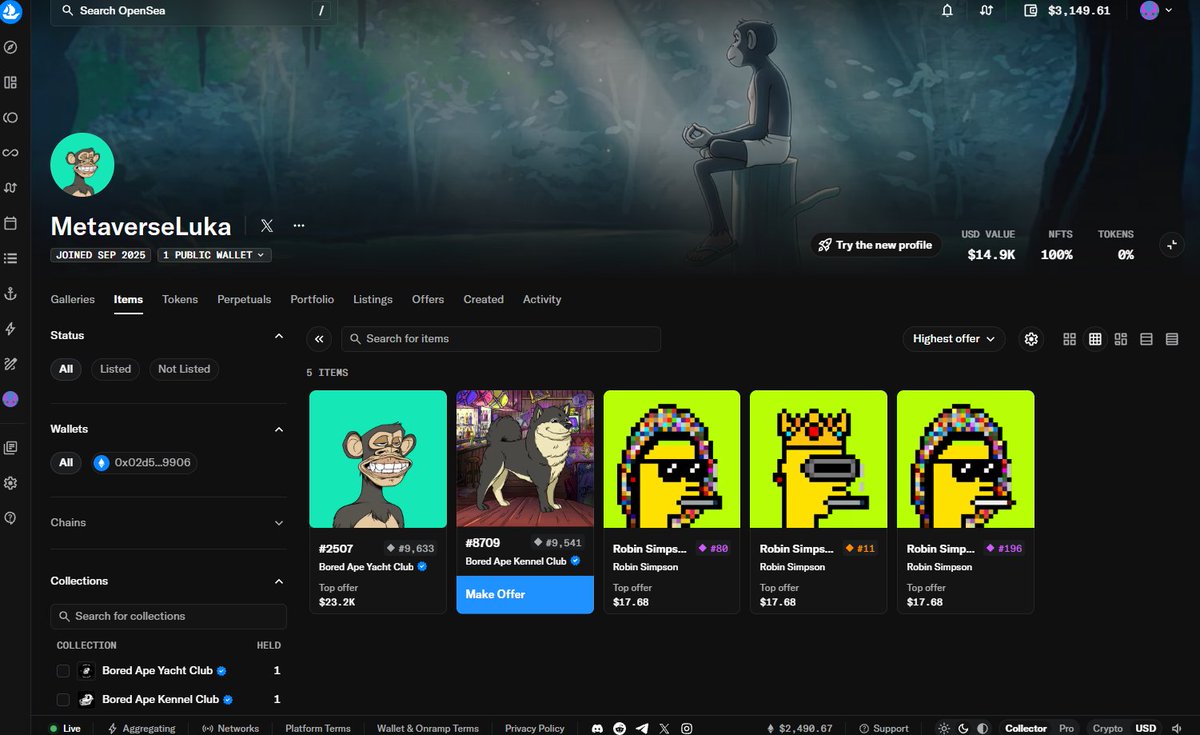Image resolution: width=1200 pixels, height=735 pixels.
Task: Switch to dark theme moon icon
Action: (964, 728)
